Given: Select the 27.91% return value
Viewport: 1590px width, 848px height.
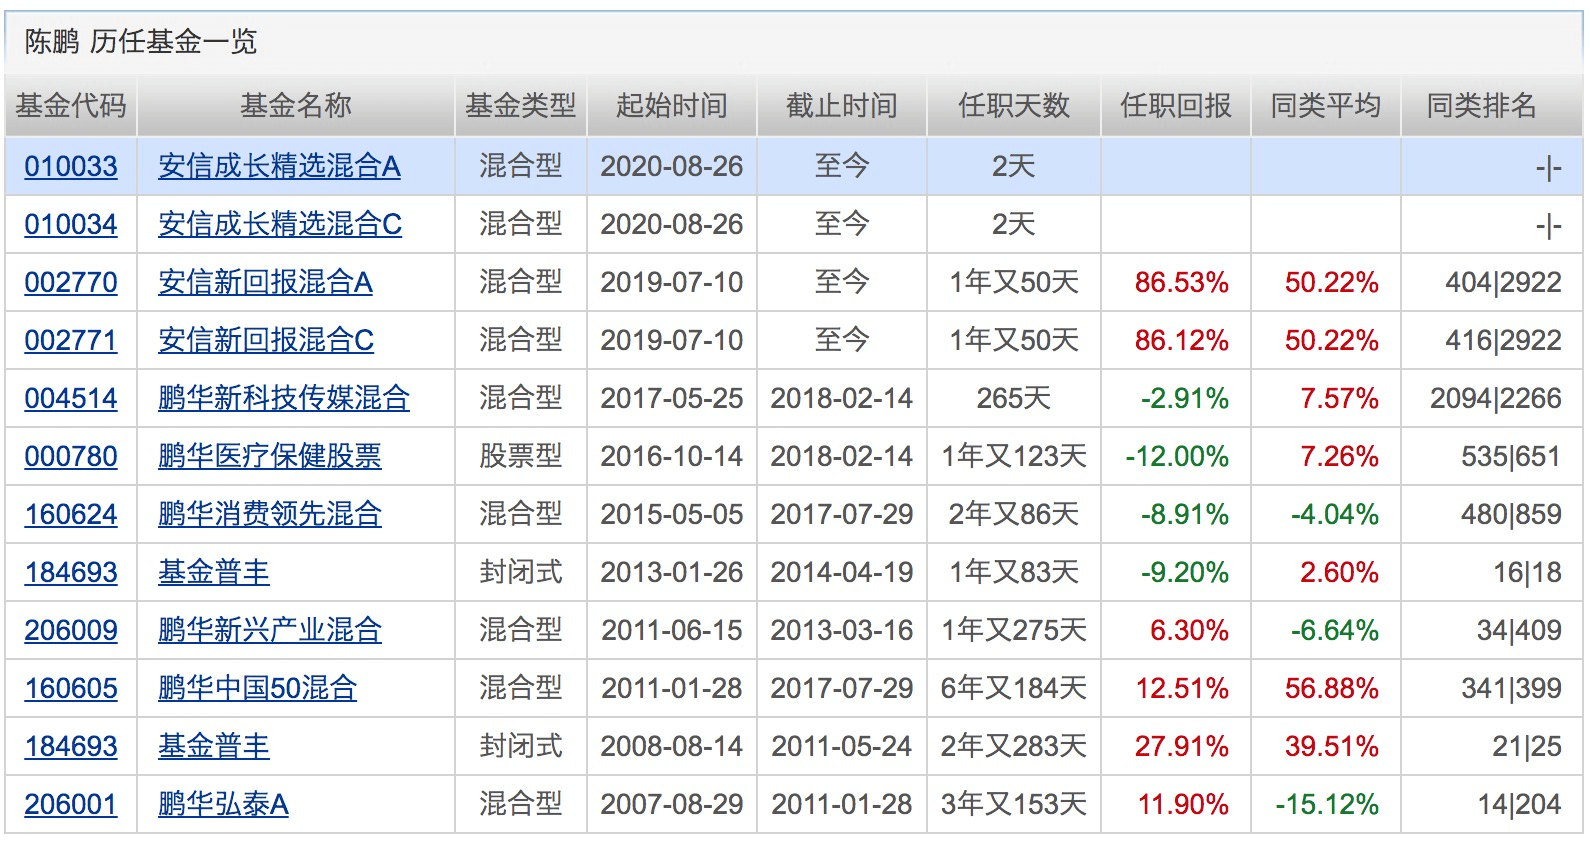Looking at the screenshot, I should coord(1181,746).
